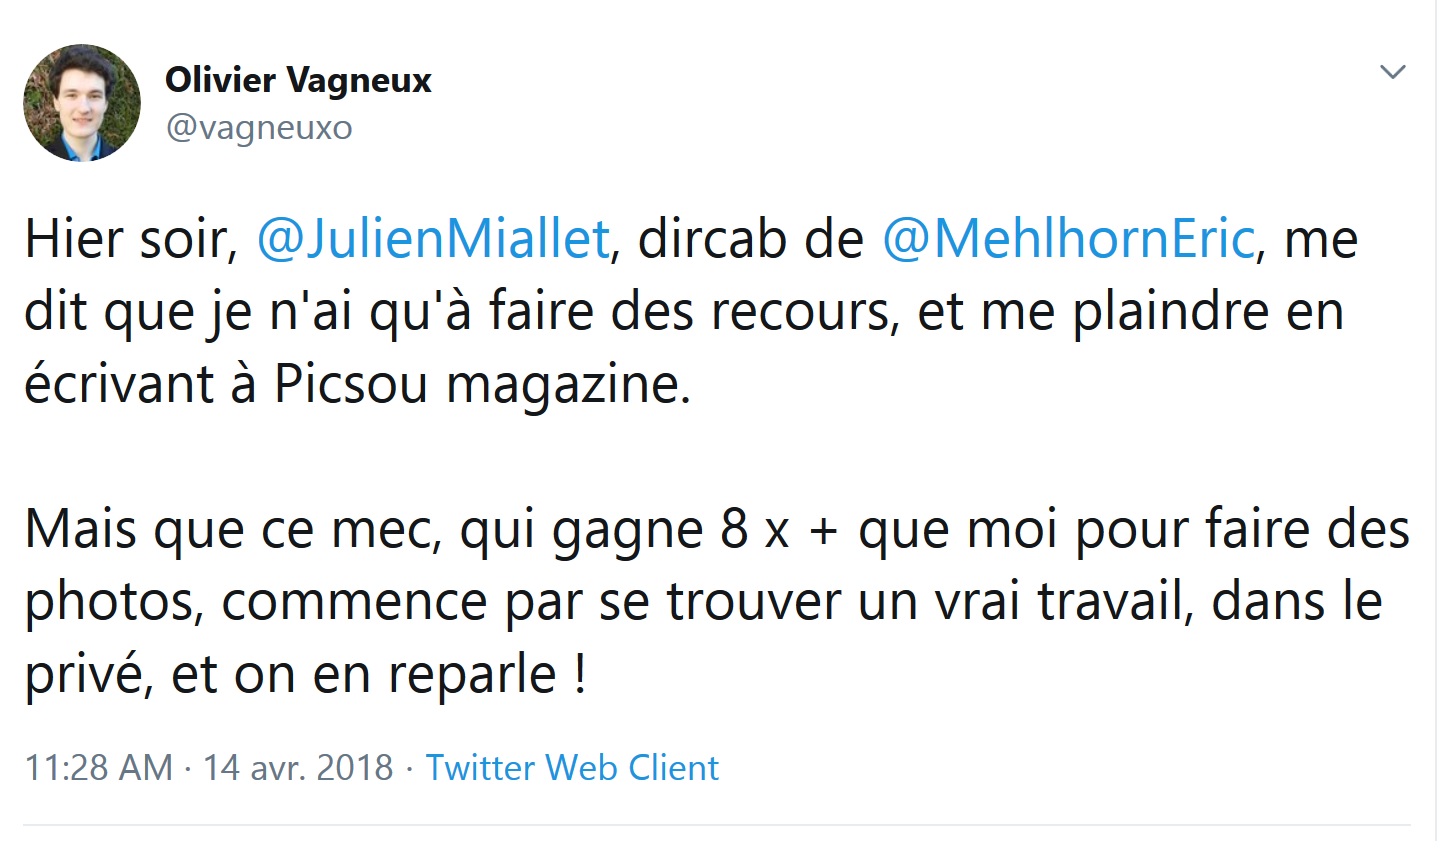Open the Twitter Web Client source link
Image resolution: width=1451 pixels, height=850 pixels.
572,767
